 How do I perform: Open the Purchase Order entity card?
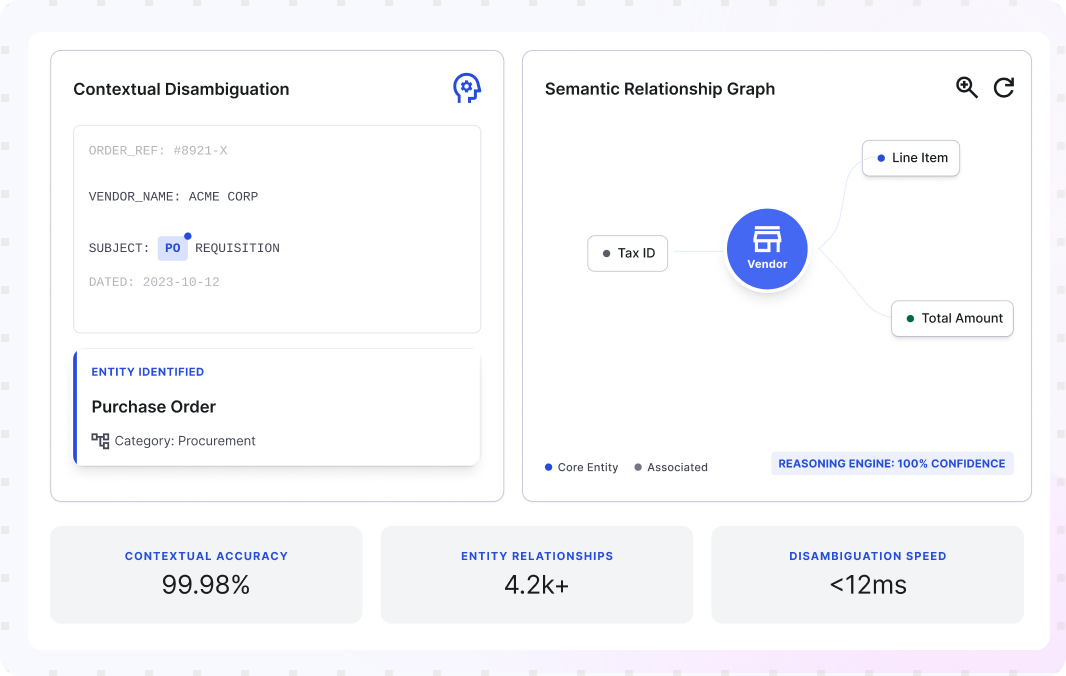[x=277, y=407]
